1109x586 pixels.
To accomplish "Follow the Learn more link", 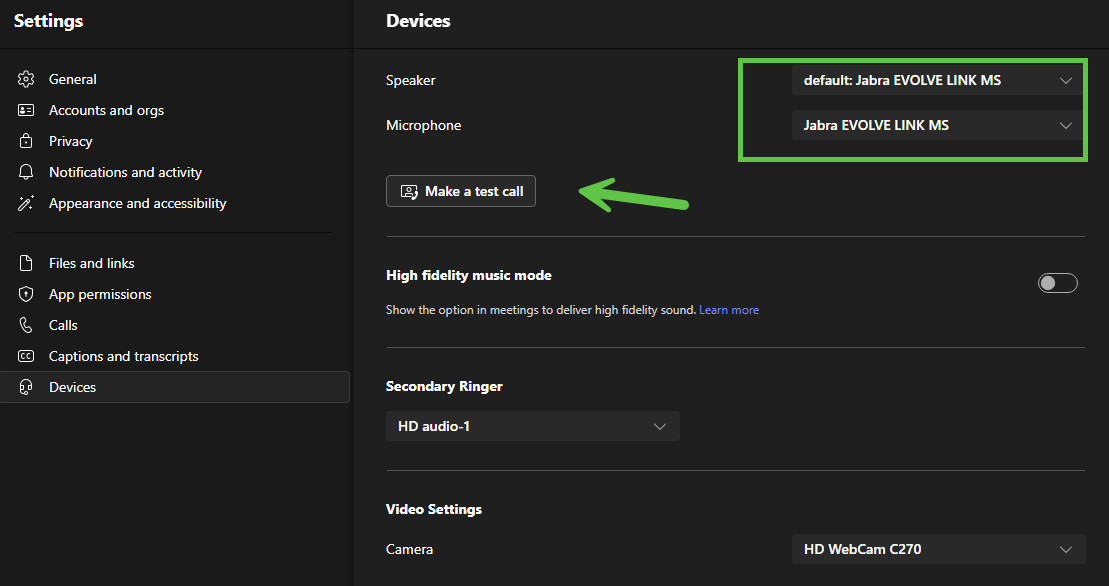I will pyautogui.click(x=728, y=310).
